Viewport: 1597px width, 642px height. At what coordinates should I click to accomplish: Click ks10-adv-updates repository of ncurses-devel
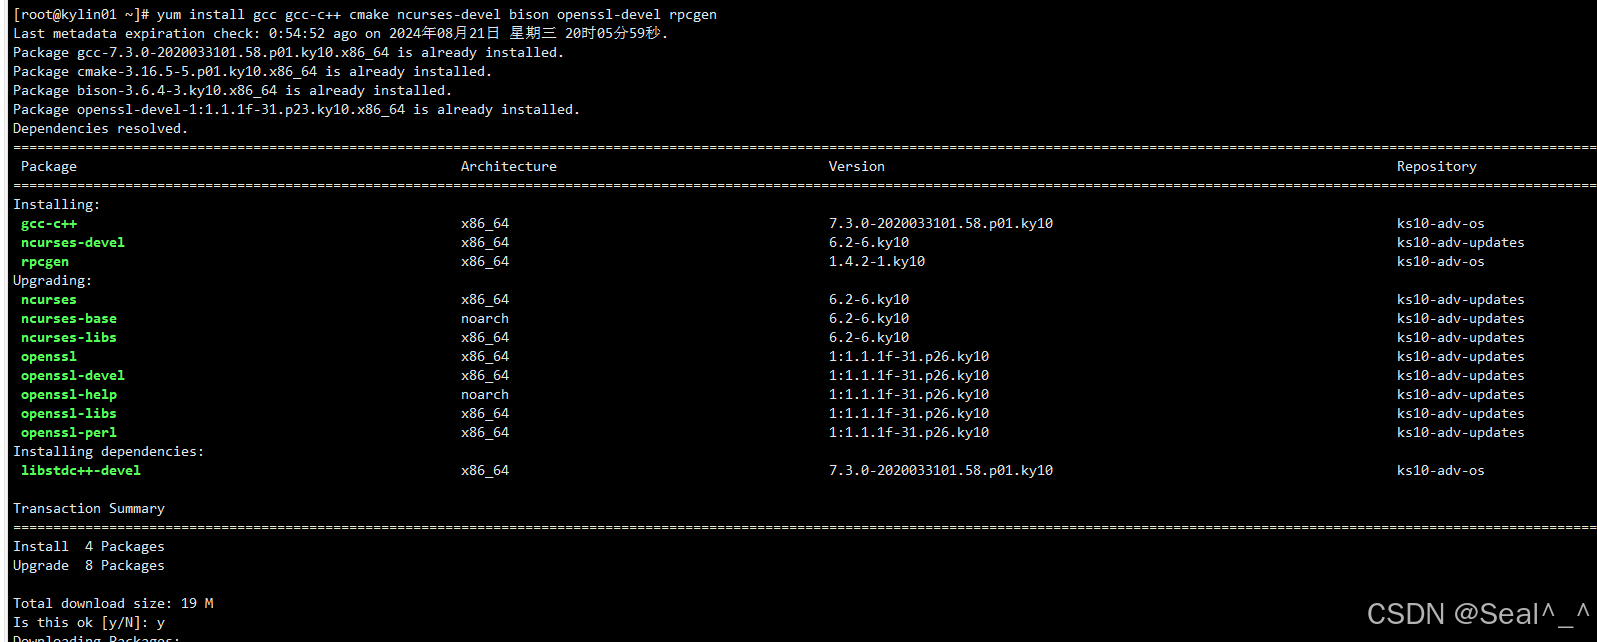[1461, 243]
